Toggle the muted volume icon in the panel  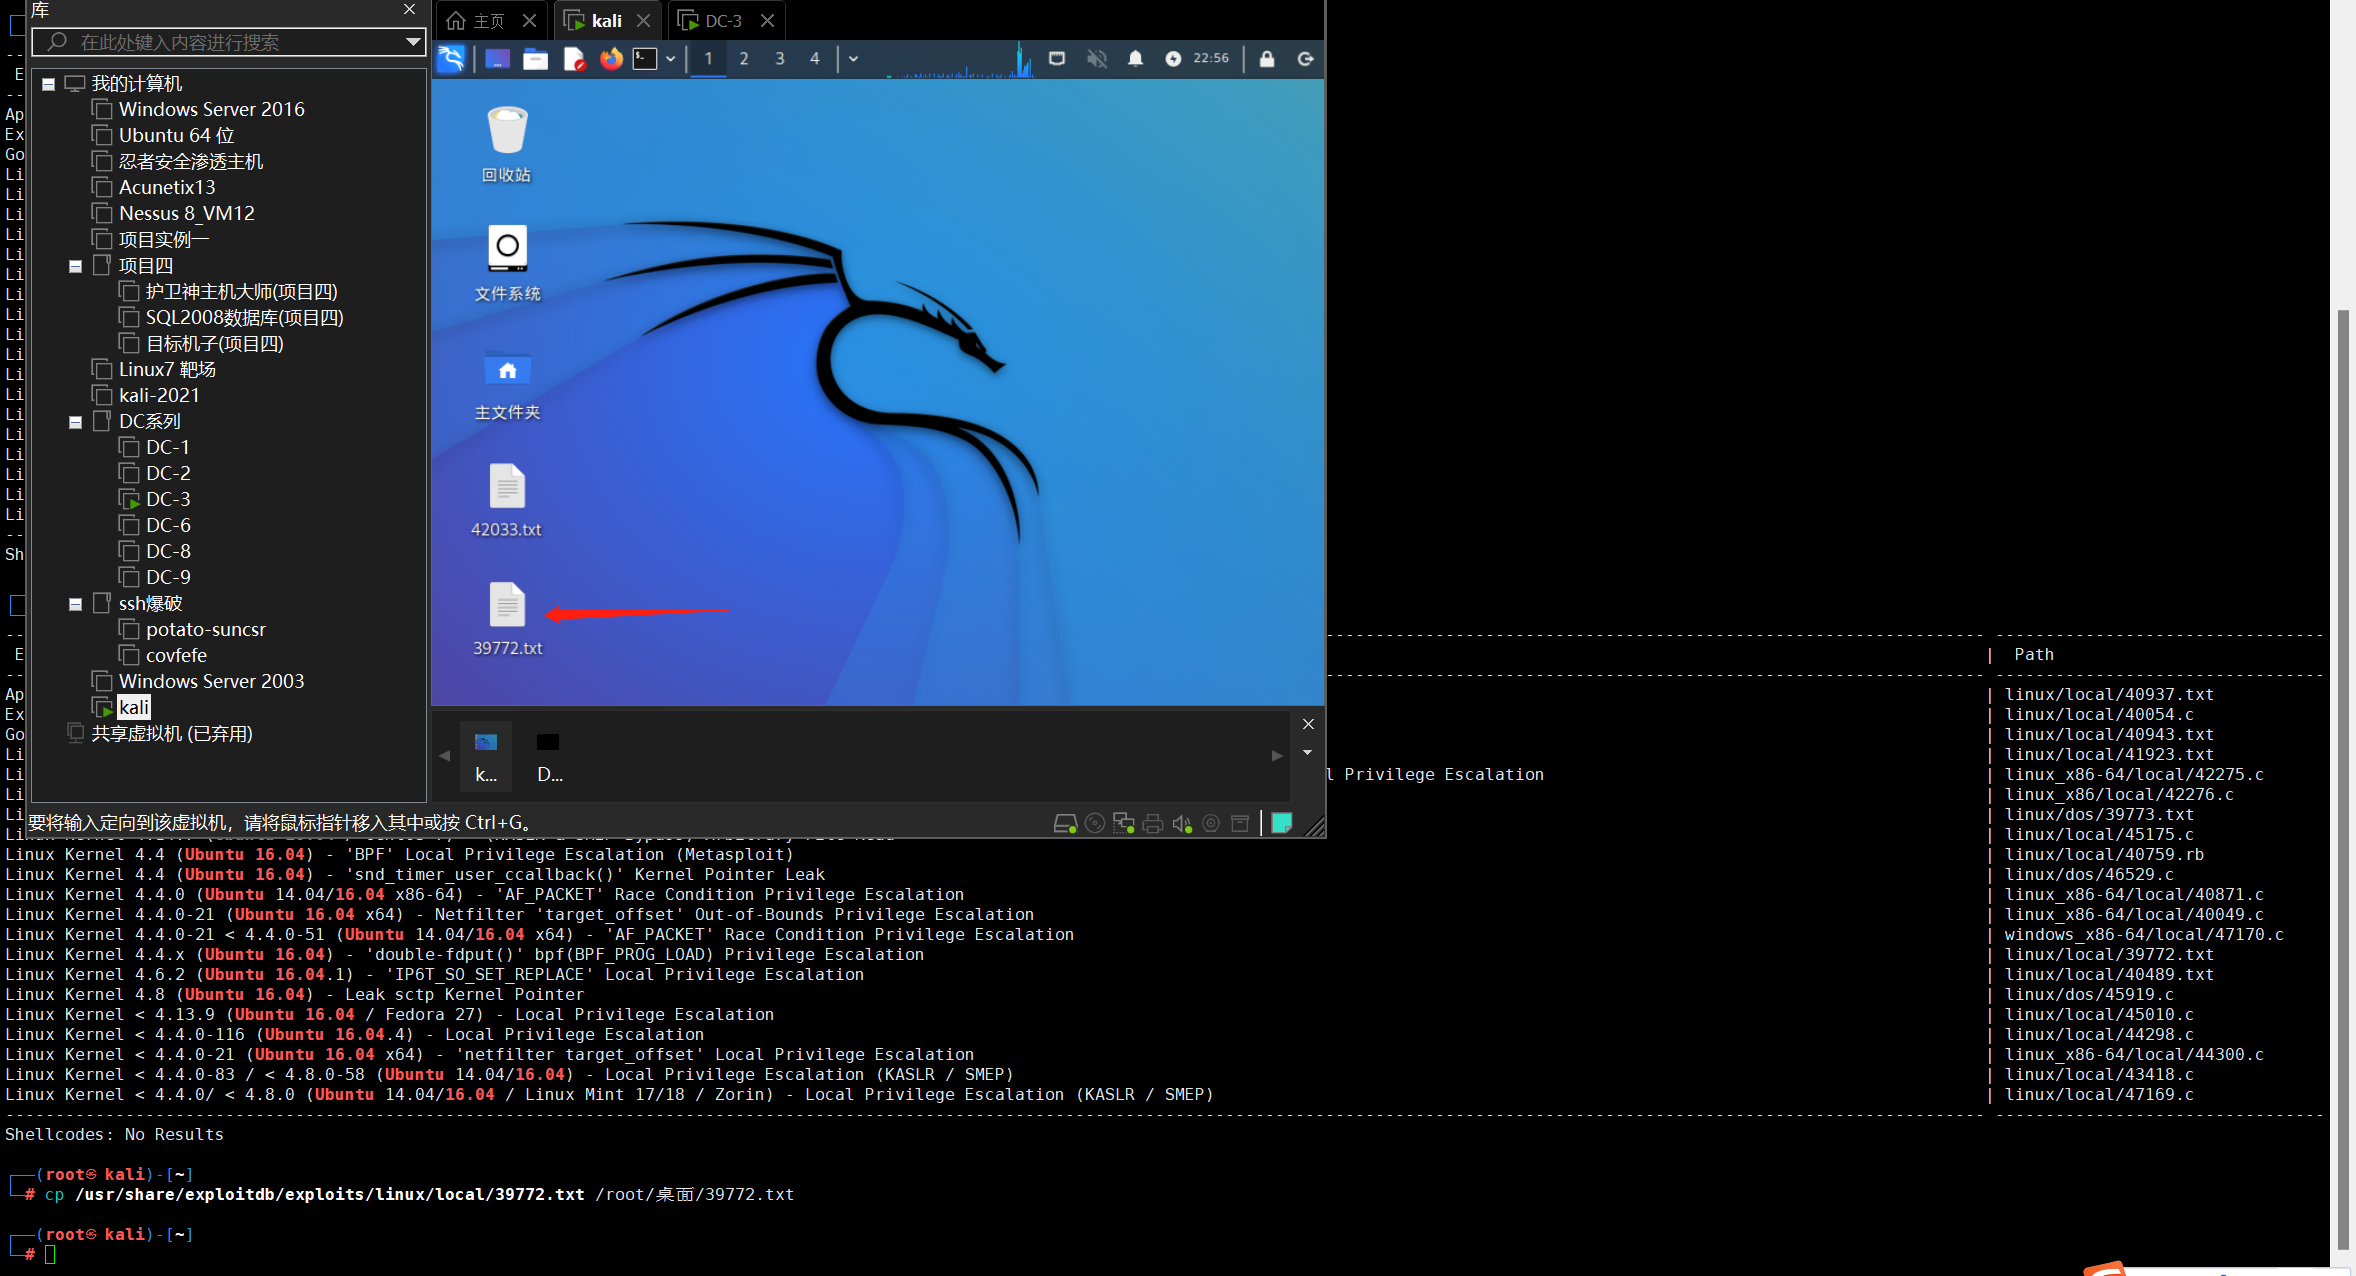click(x=1097, y=59)
